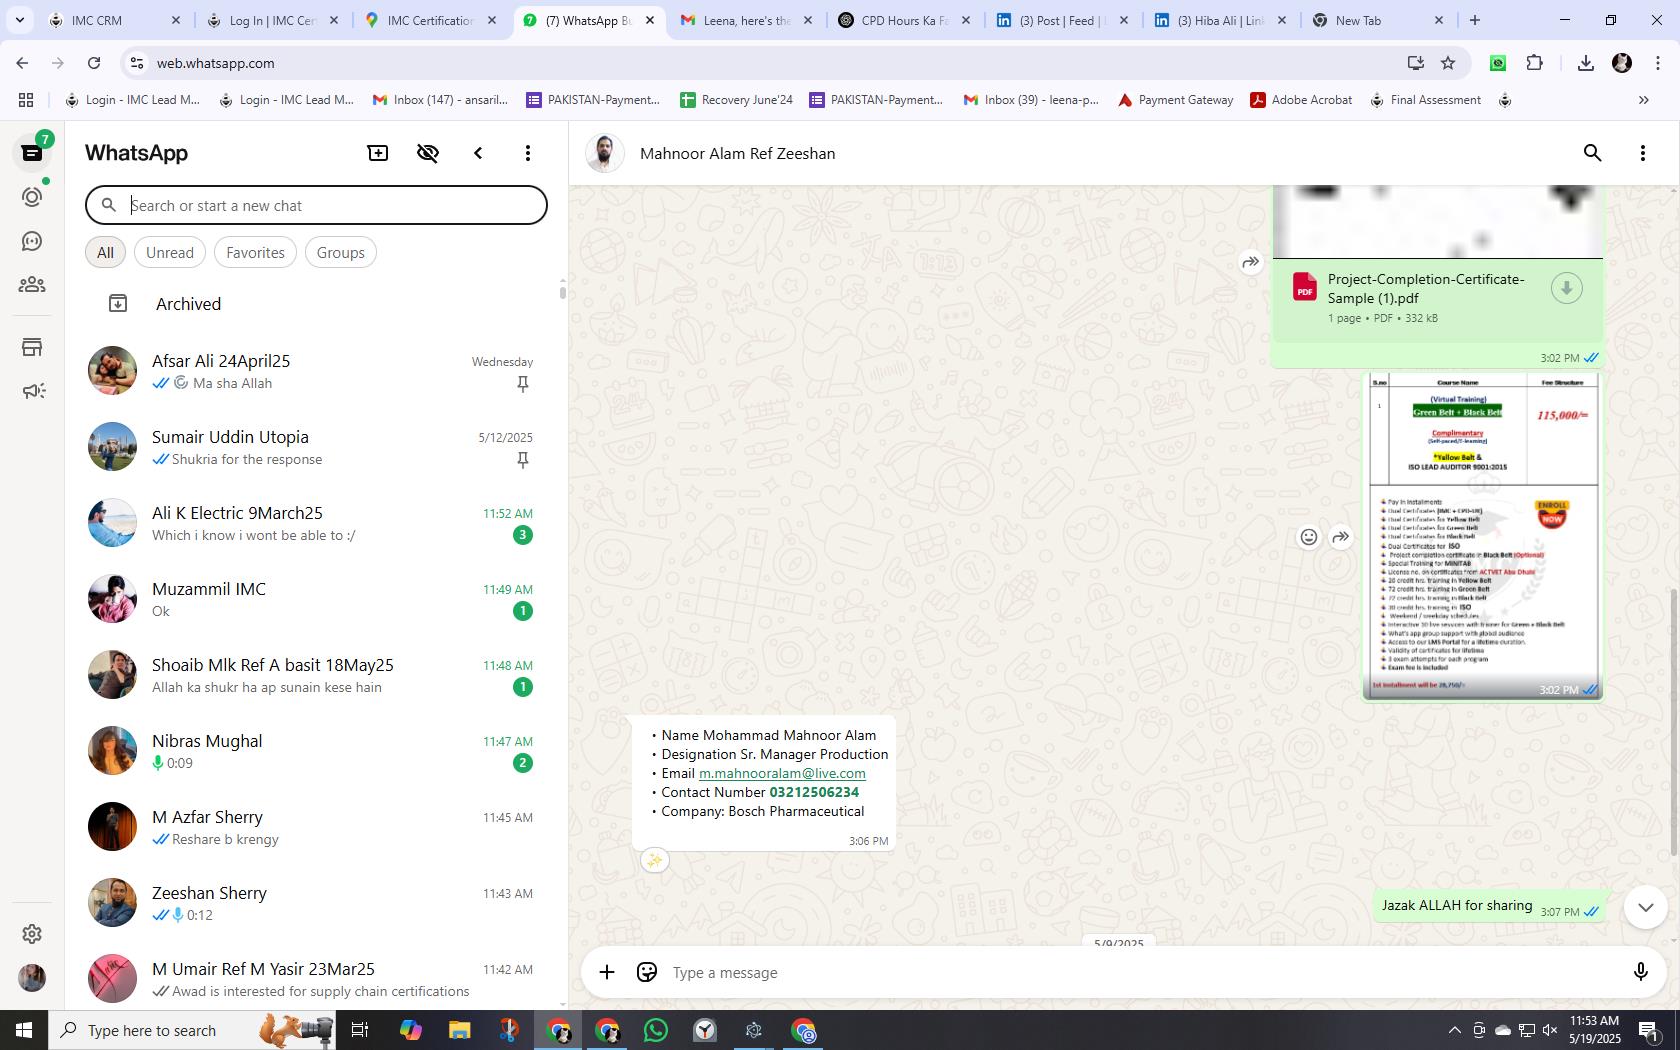Forward the PDF certificate message

click(x=1251, y=263)
